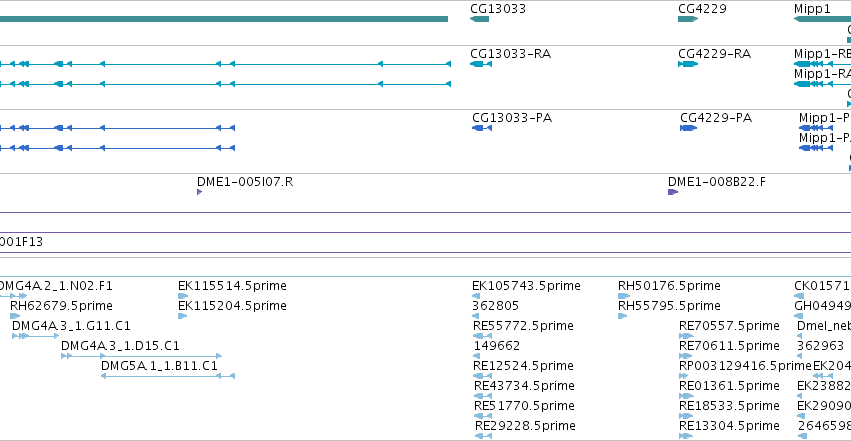Click the CG13033 gene arrow glyph
851x441 pixels.
point(479,20)
